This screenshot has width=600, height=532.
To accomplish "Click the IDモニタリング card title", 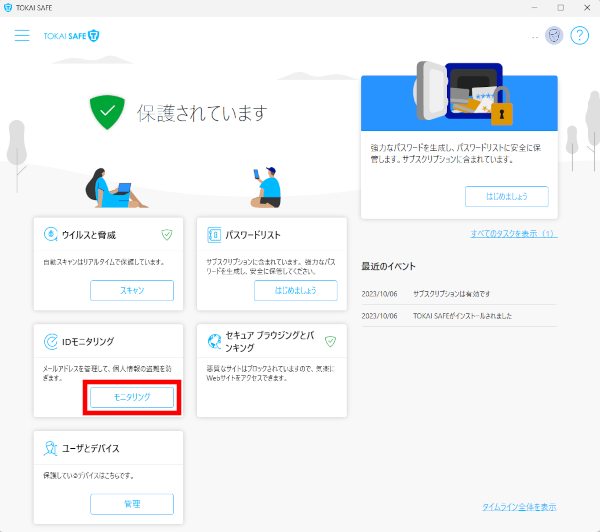I will click(x=88, y=342).
